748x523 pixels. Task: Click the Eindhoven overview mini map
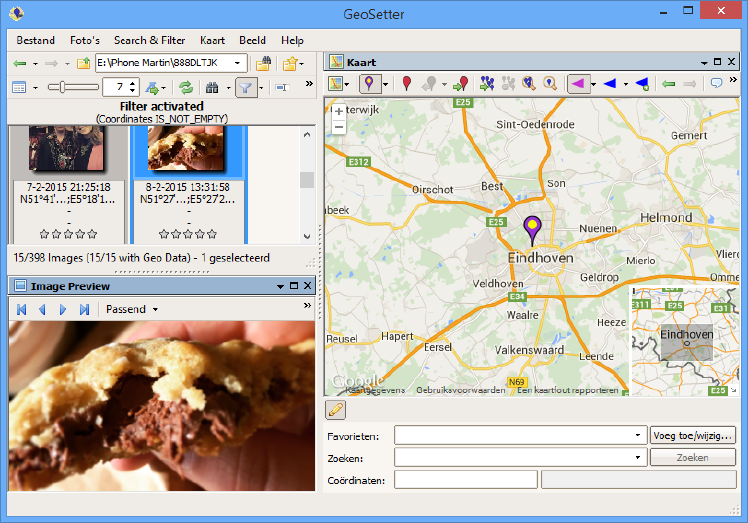pos(685,342)
